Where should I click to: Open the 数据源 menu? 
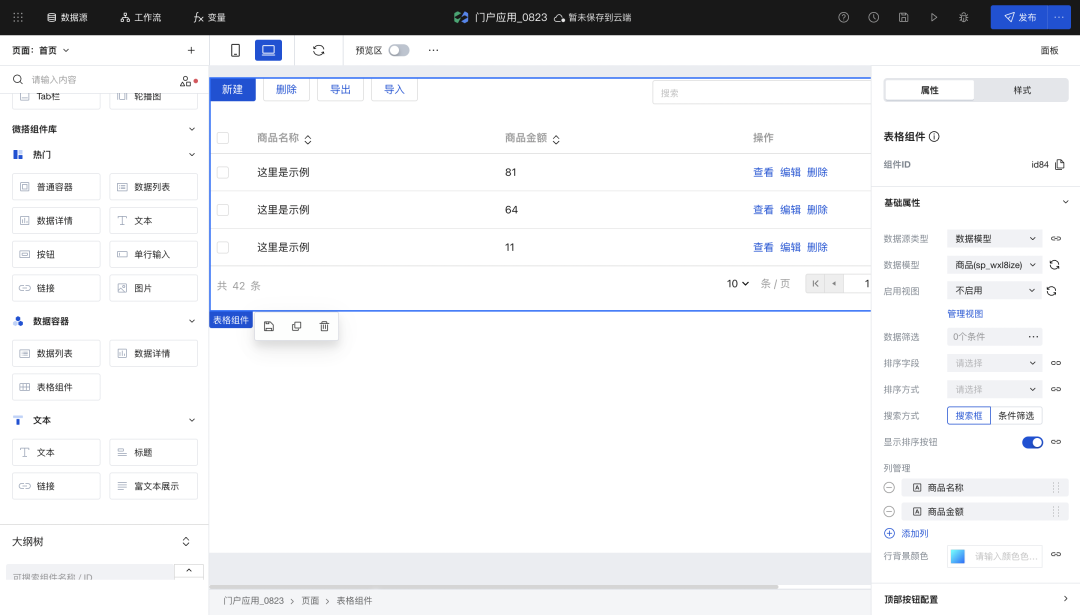(x=67, y=17)
